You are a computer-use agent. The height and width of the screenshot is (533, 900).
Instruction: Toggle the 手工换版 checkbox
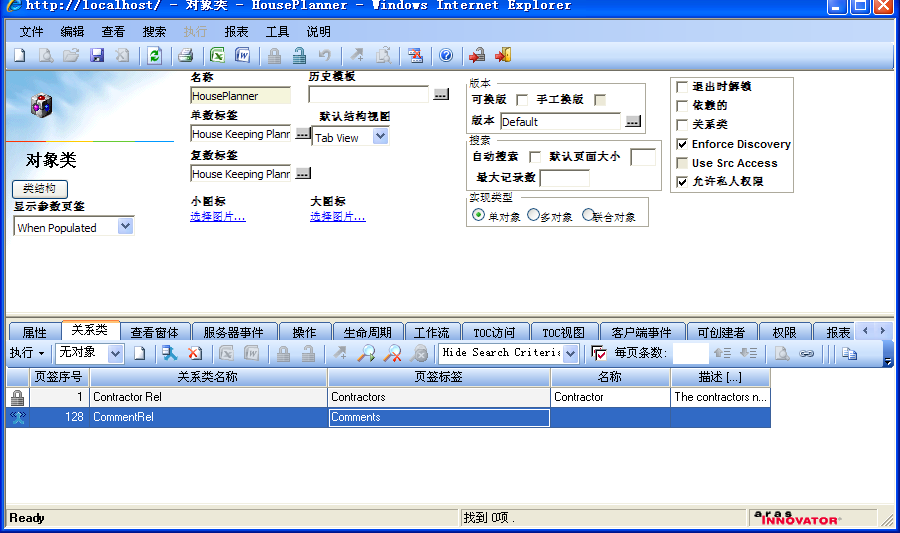[600, 100]
